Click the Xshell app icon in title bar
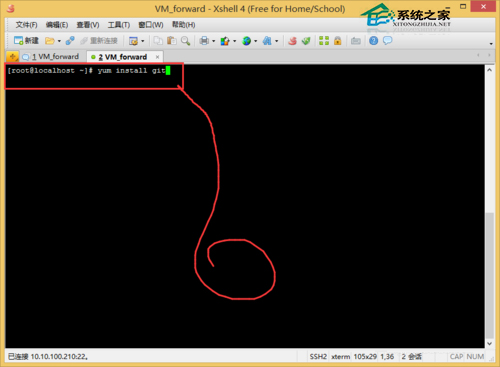The width and height of the screenshot is (500, 367). tap(10, 8)
